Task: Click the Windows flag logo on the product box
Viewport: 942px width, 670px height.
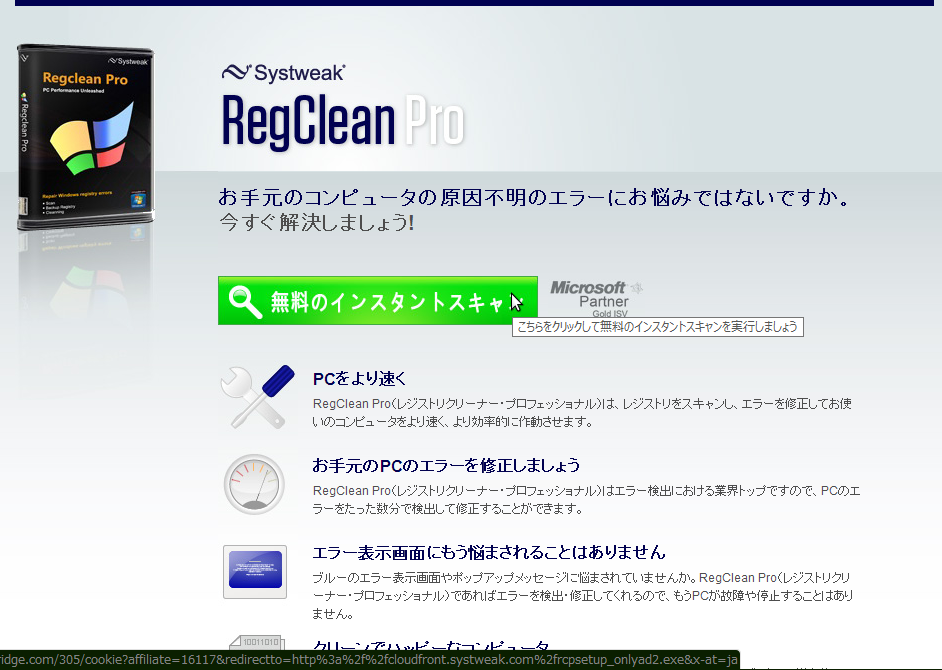Action: 91,138
